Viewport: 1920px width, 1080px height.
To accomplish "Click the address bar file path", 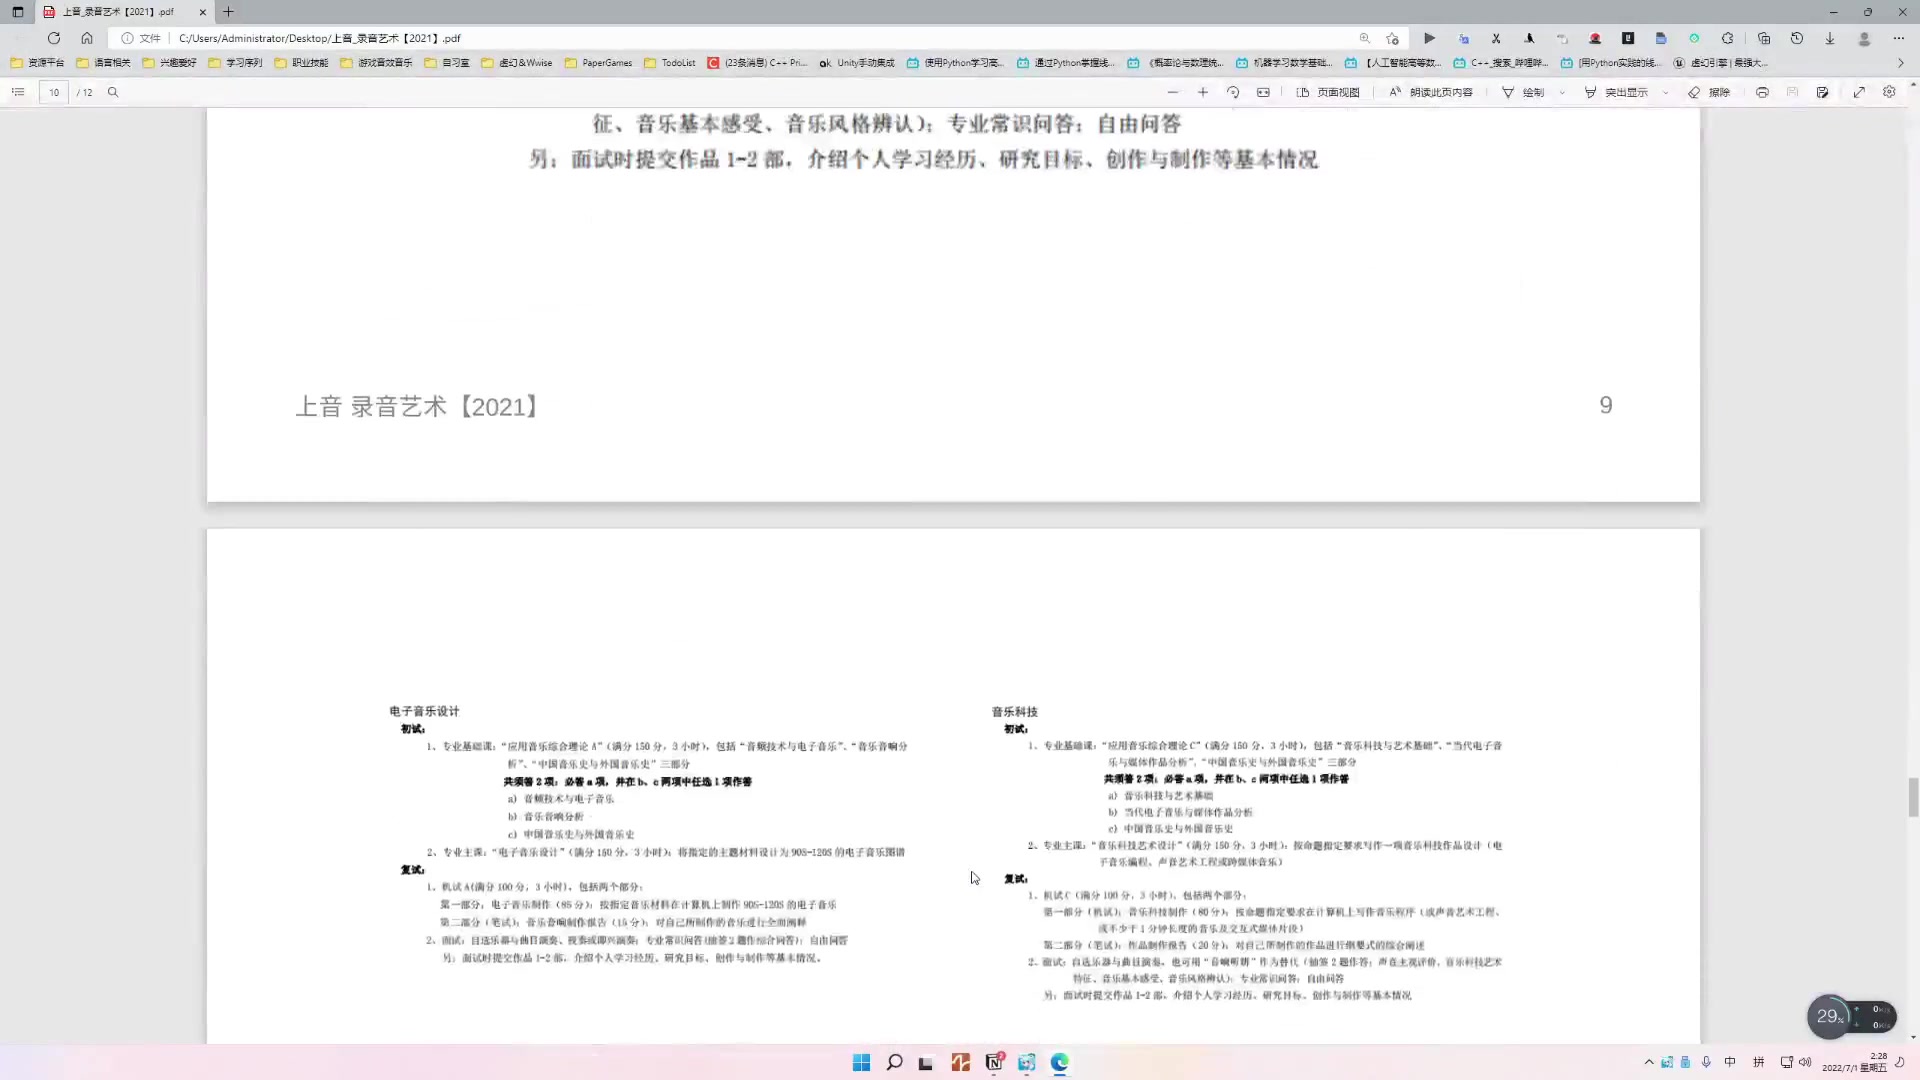I will pyautogui.click(x=320, y=38).
